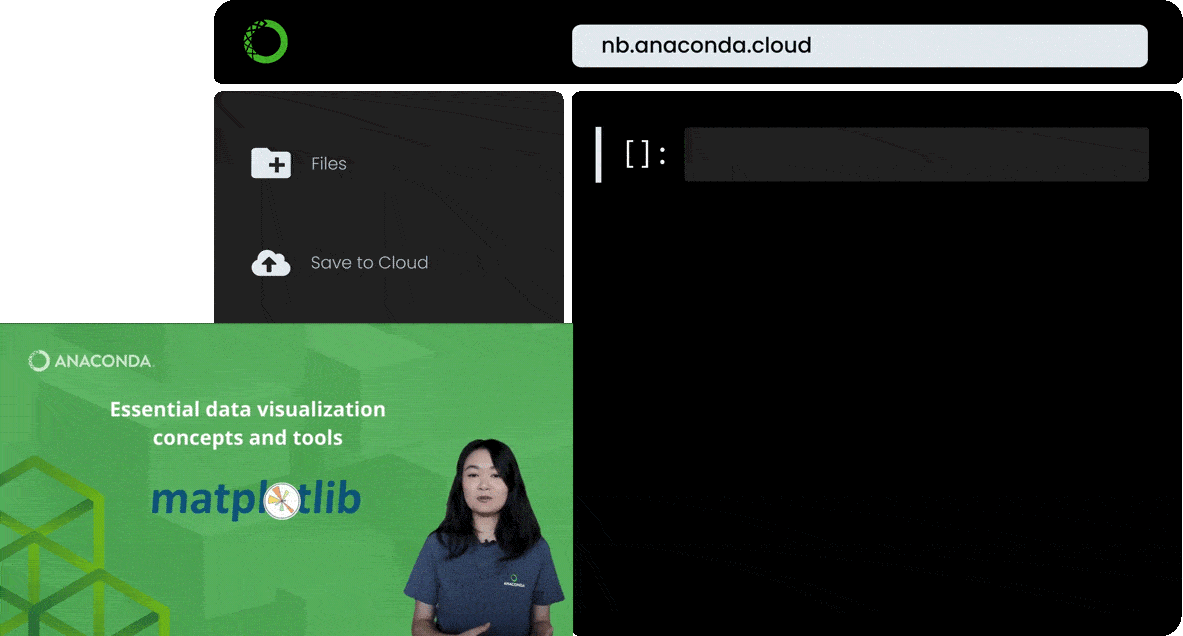This screenshot has width=1183, height=636.
Task: Click the Anaconda logo in video card
Action: pos(91,361)
